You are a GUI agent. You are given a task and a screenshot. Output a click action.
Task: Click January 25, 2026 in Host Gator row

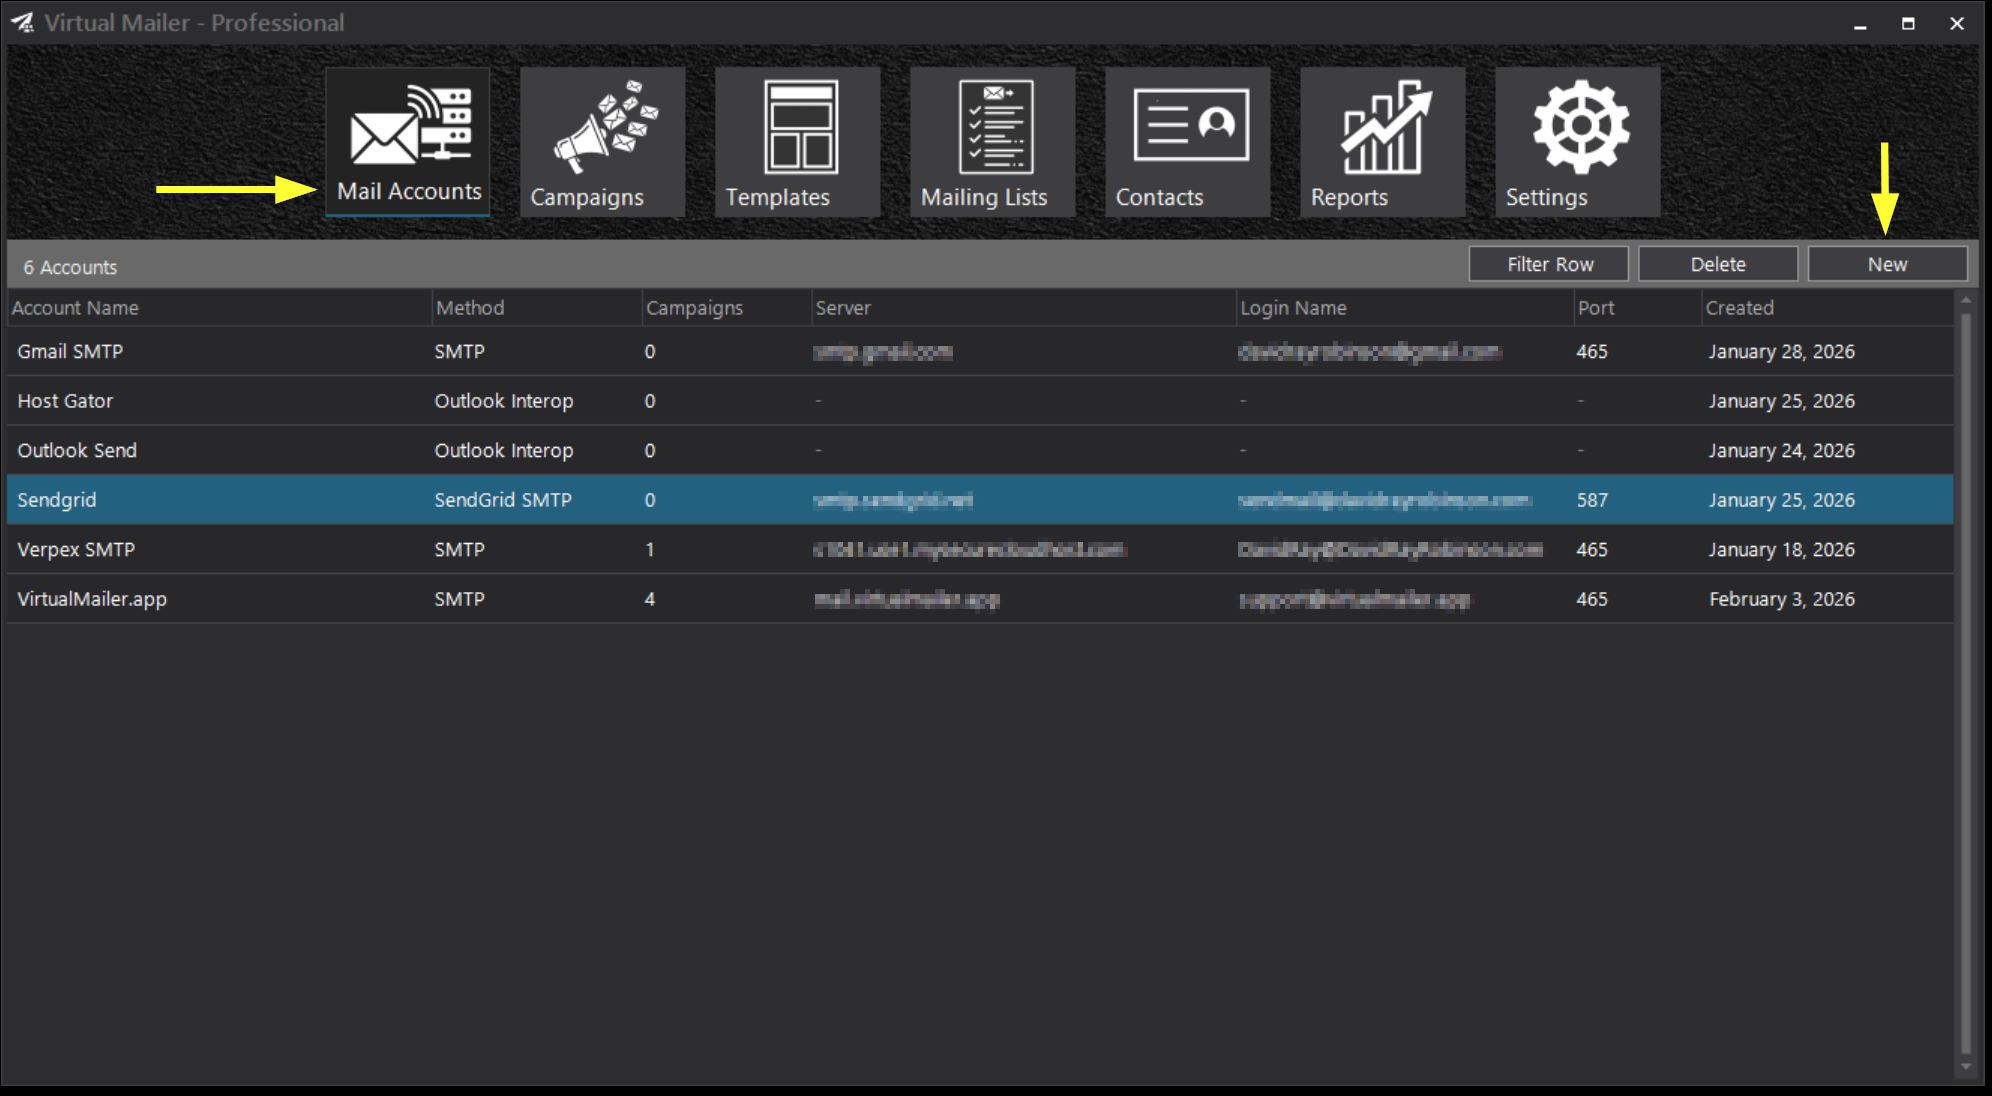pyautogui.click(x=1781, y=401)
